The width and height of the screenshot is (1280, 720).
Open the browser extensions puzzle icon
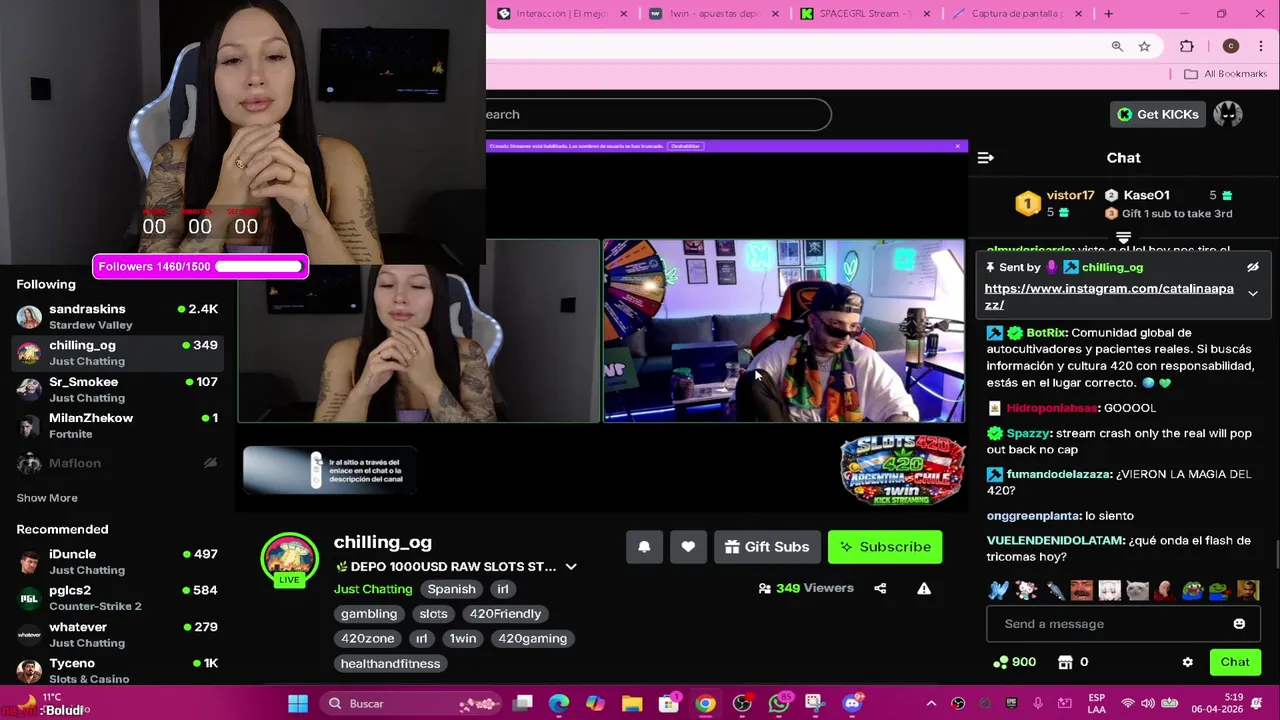point(1187,46)
